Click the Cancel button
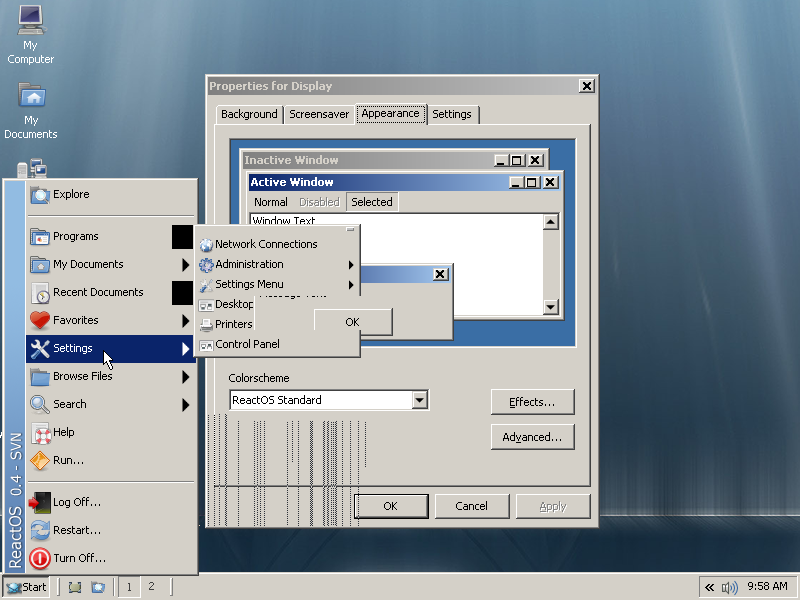Viewport: 800px width, 600px height. (471, 506)
